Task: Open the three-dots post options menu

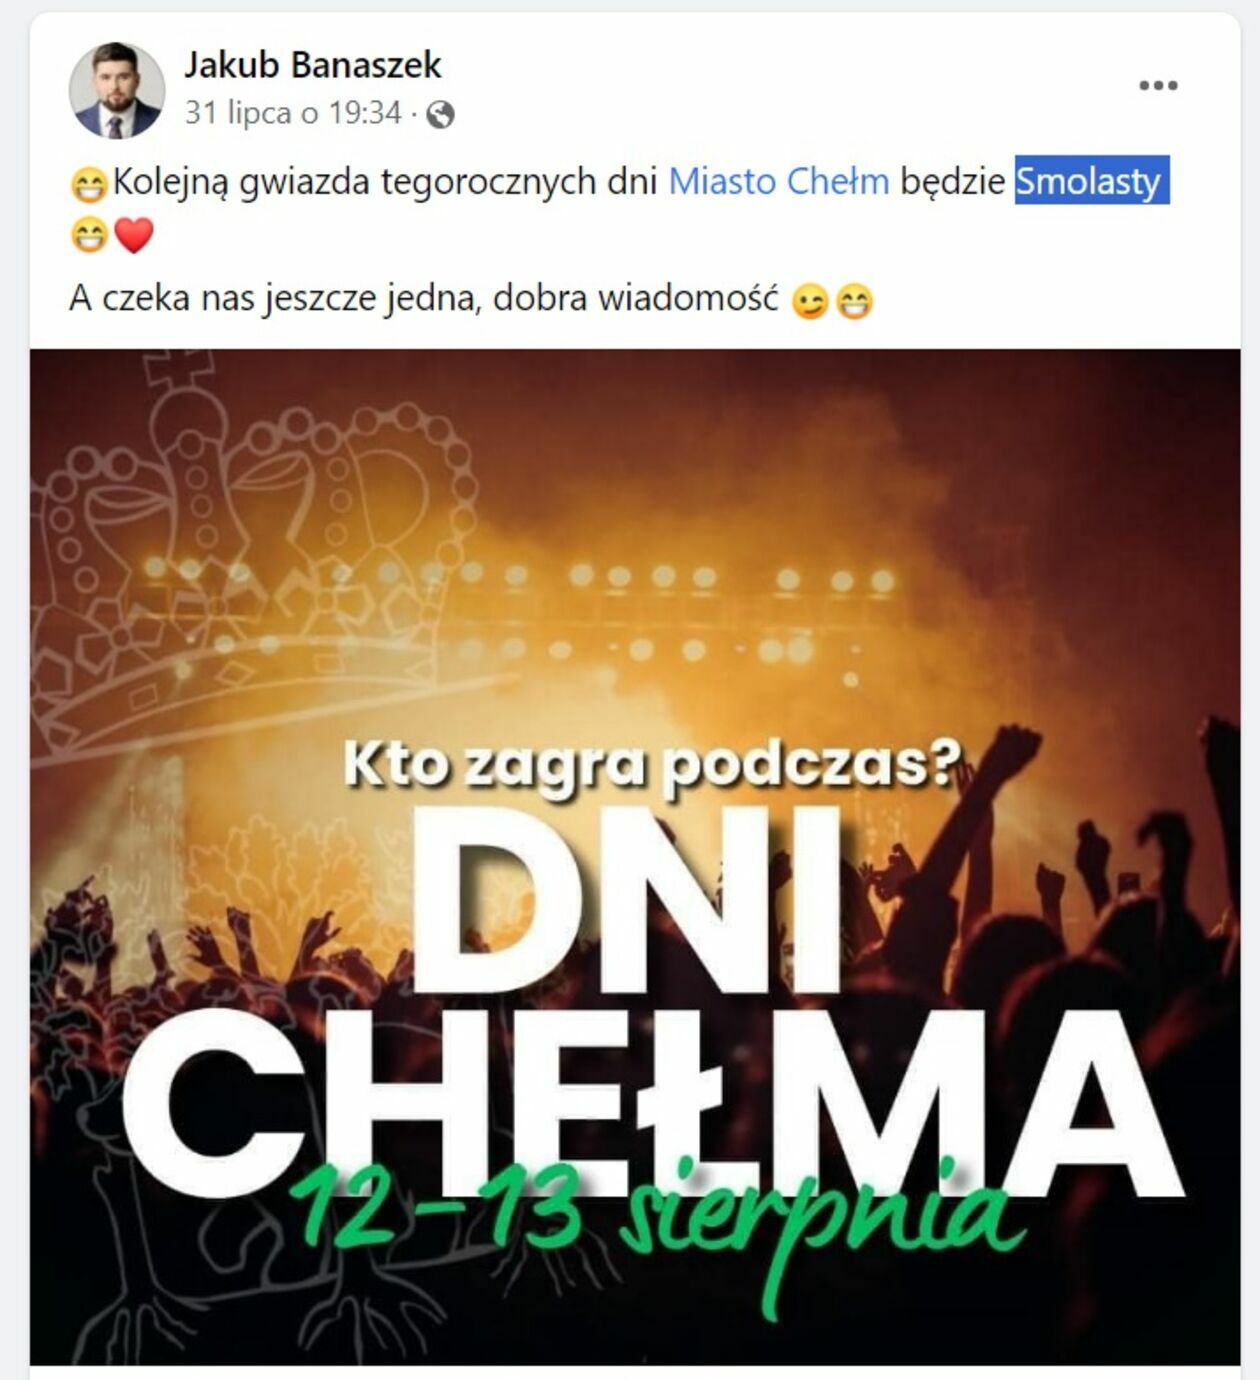Action: click(1158, 85)
